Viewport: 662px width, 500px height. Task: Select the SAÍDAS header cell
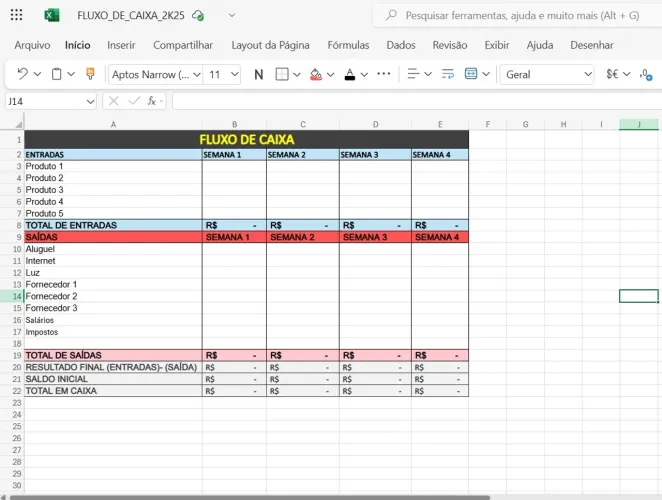113,237
